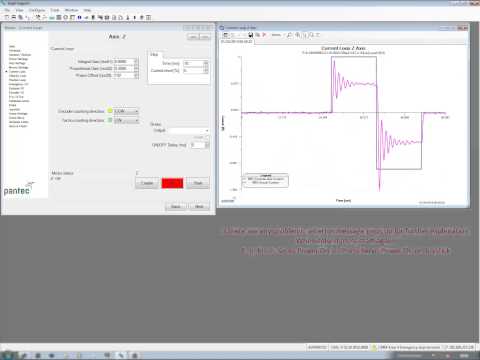The height and width of the screenshot is (360, 480).
Task: Open the Brake Output dropdown
Action: pos(189,130)
